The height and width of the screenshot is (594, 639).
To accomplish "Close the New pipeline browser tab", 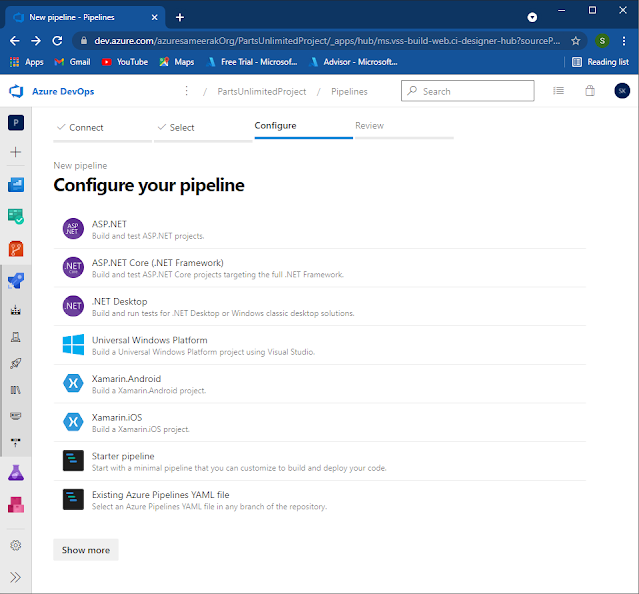I will pos(154,17).
